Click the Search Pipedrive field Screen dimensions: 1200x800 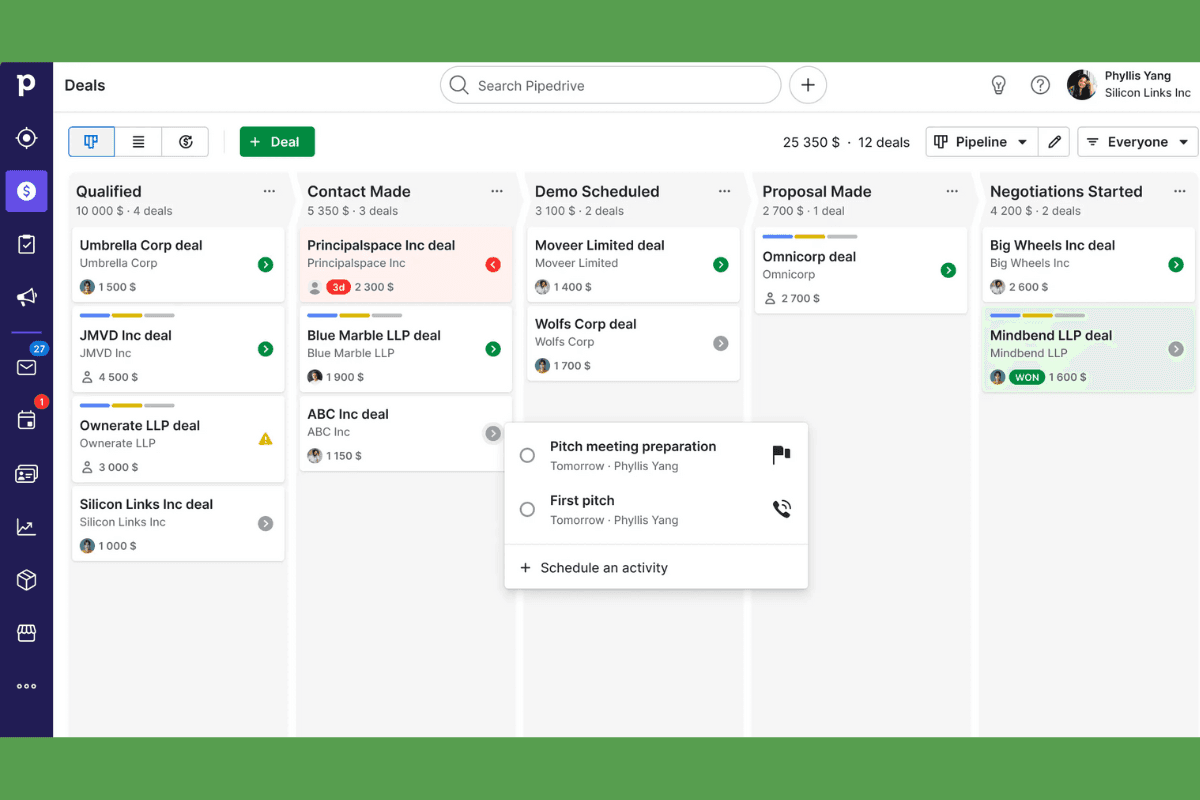click(x=610, y=85)
